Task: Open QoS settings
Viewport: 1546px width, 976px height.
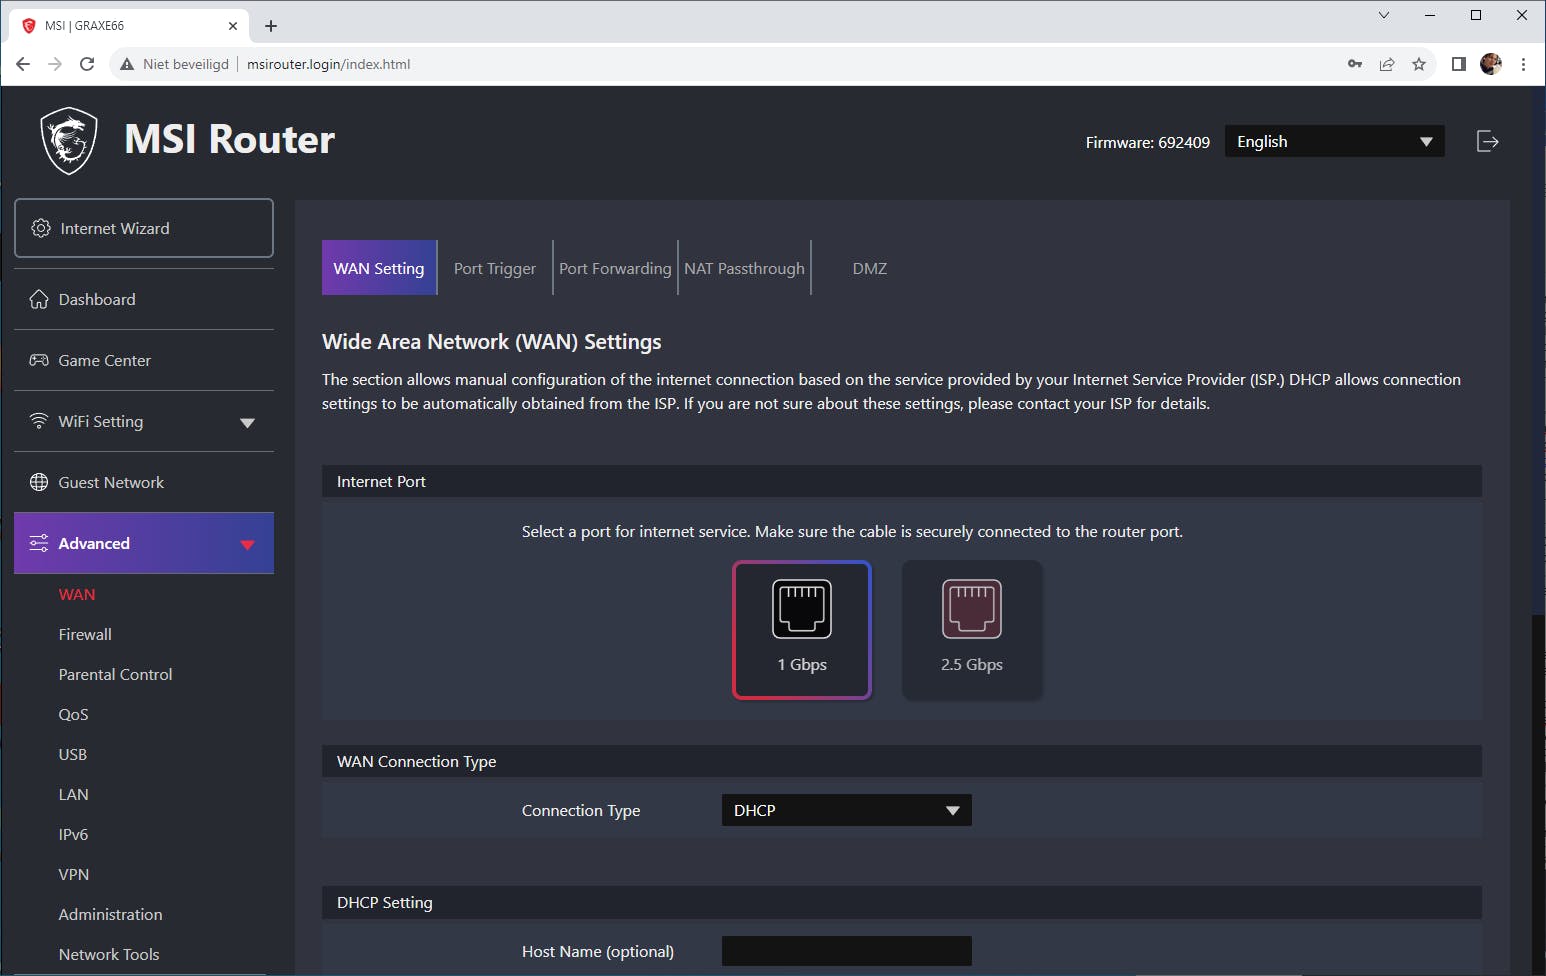Action: (73, 714)
